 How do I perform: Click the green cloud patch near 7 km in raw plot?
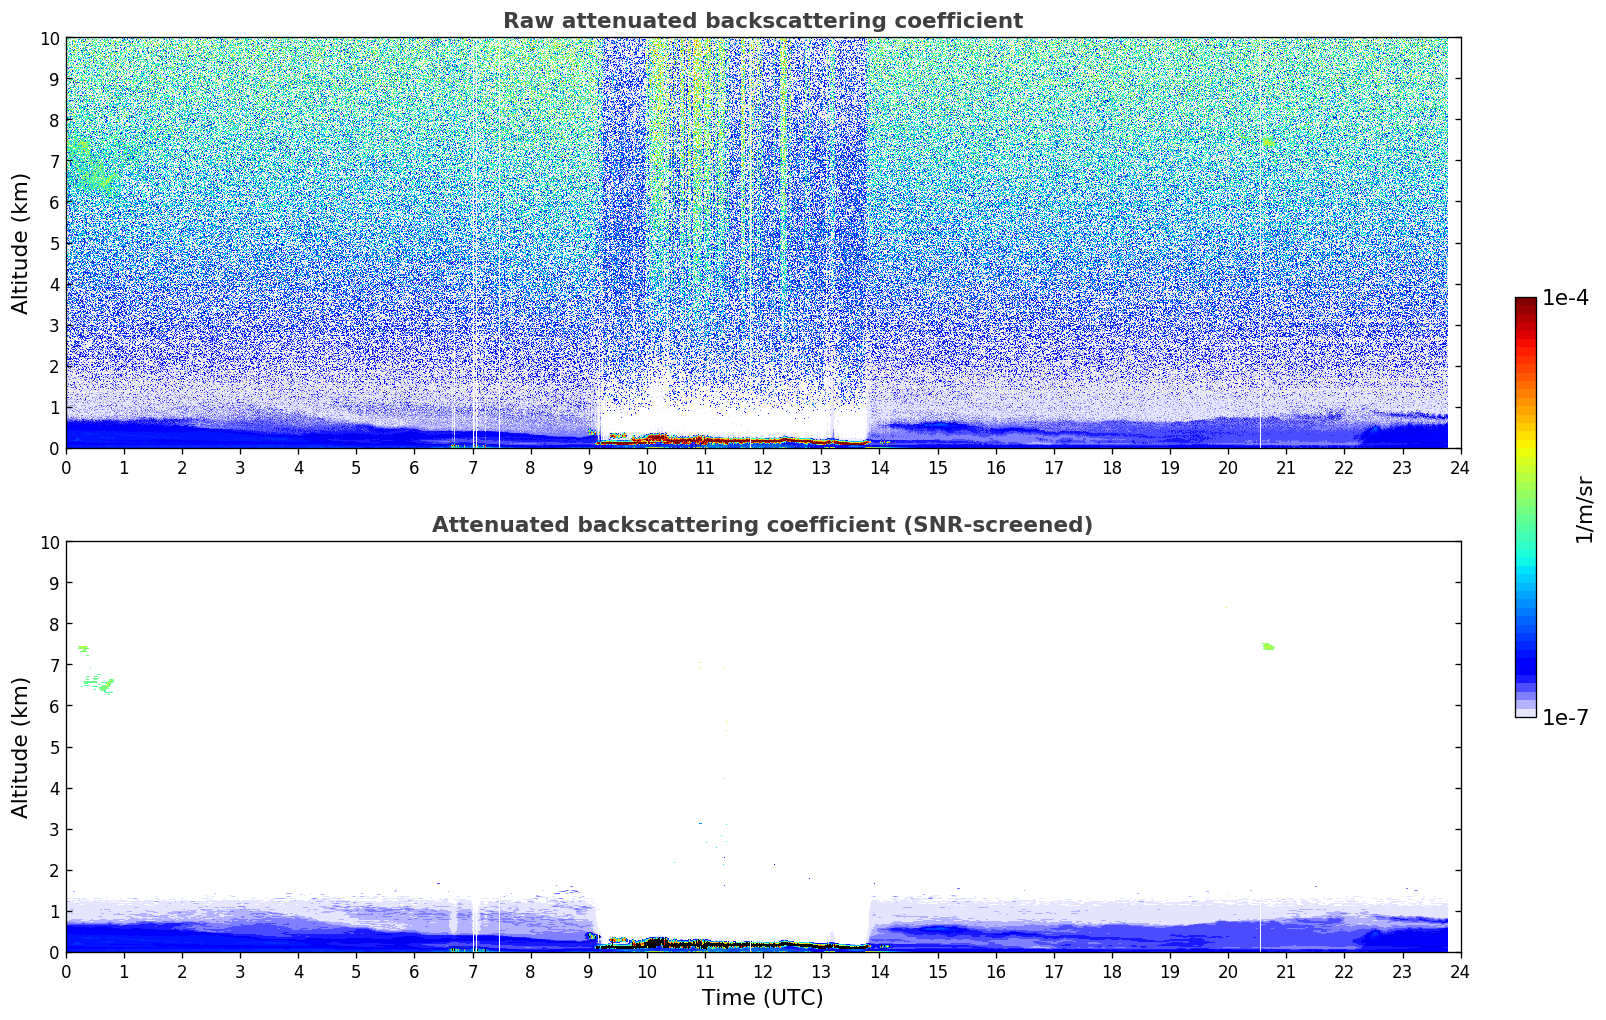point(92,167)
